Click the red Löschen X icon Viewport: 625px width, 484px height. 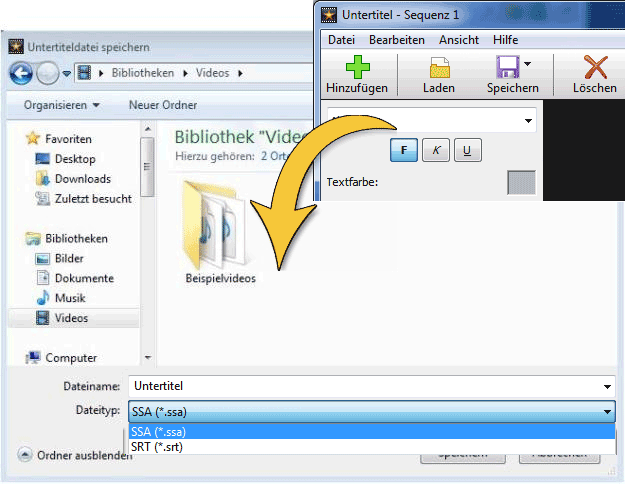click(x=595, y=68)
